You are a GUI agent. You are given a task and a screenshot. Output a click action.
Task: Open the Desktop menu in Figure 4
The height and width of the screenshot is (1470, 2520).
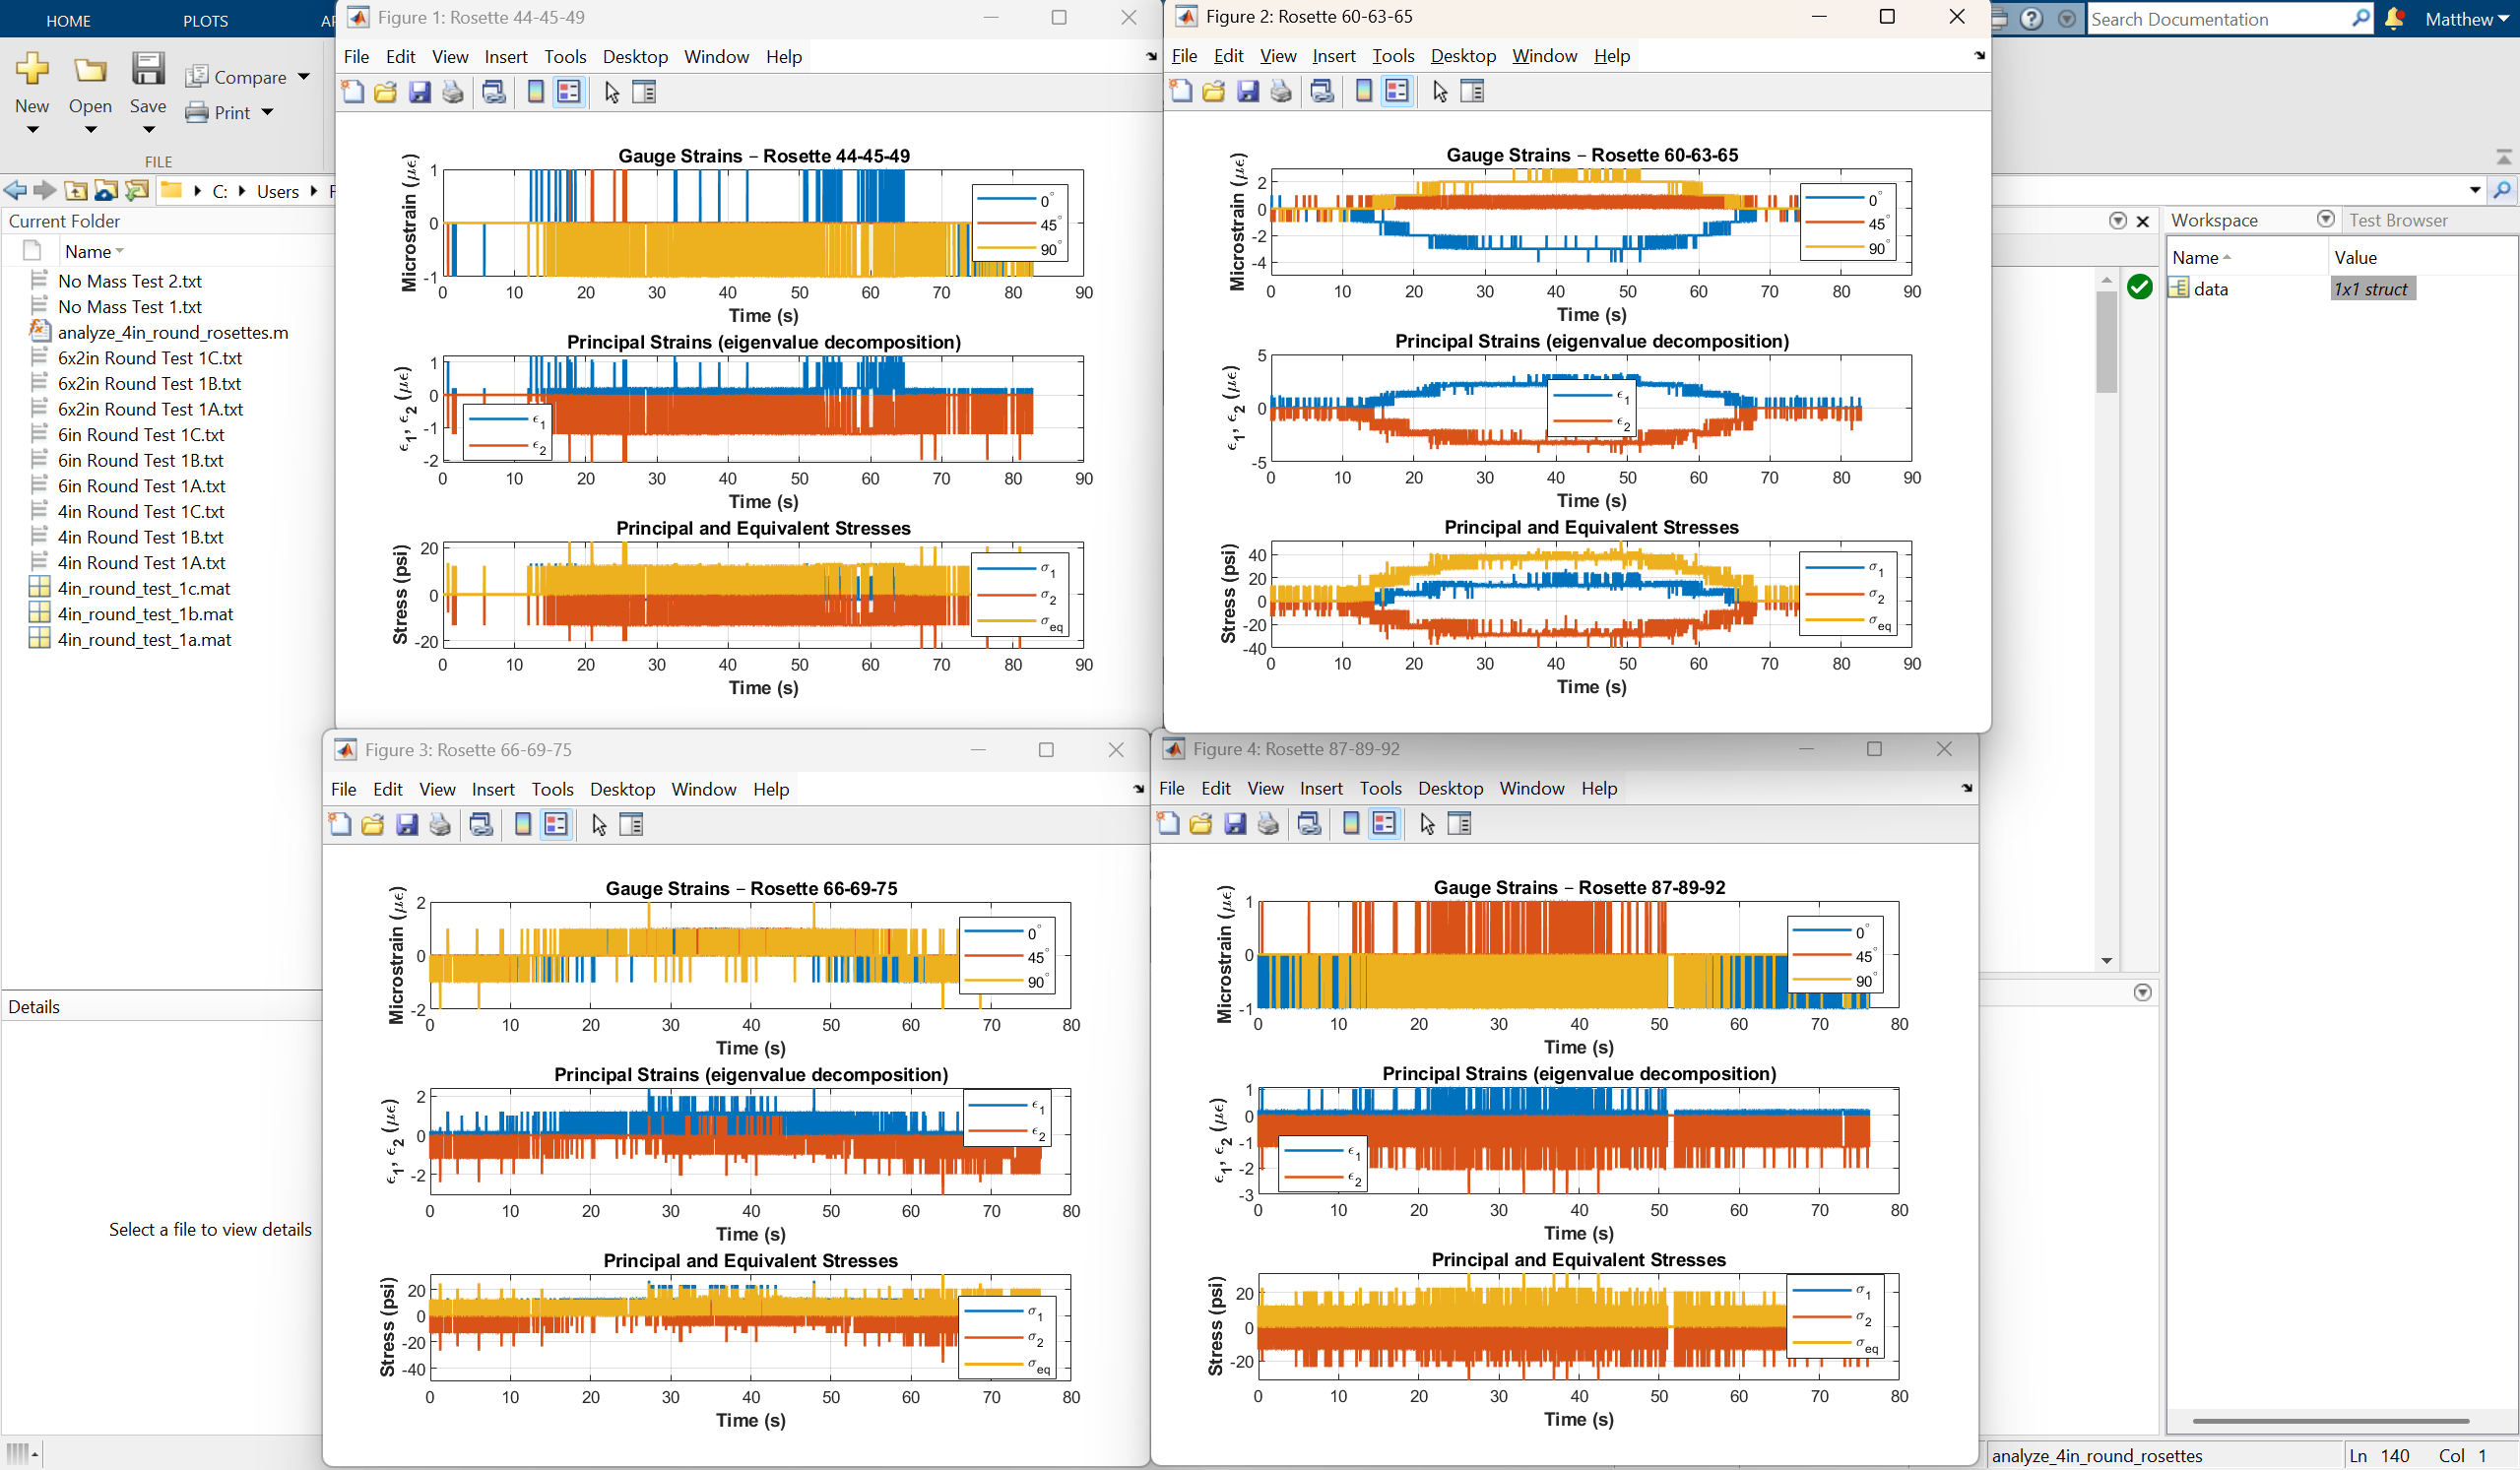tap(1450, 789)
